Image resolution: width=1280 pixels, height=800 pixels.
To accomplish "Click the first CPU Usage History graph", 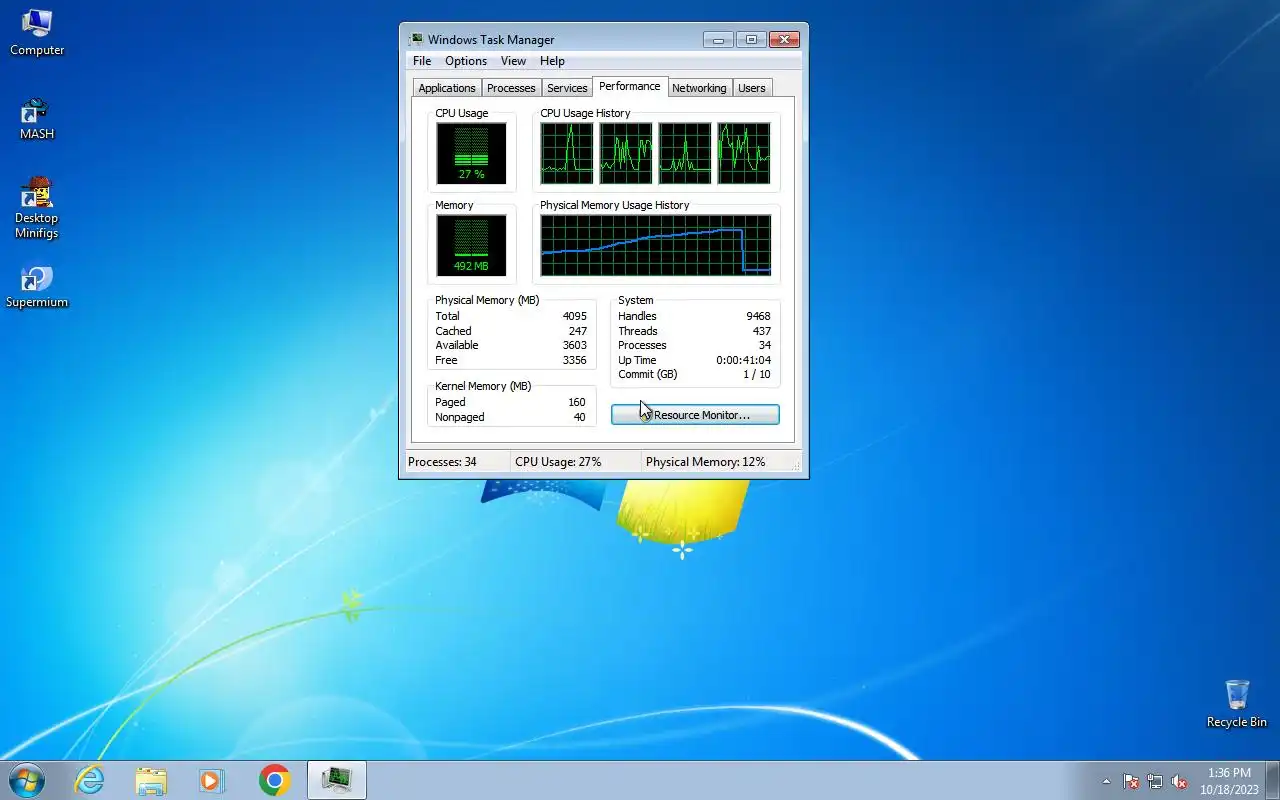I will click(x=567, y=153).
